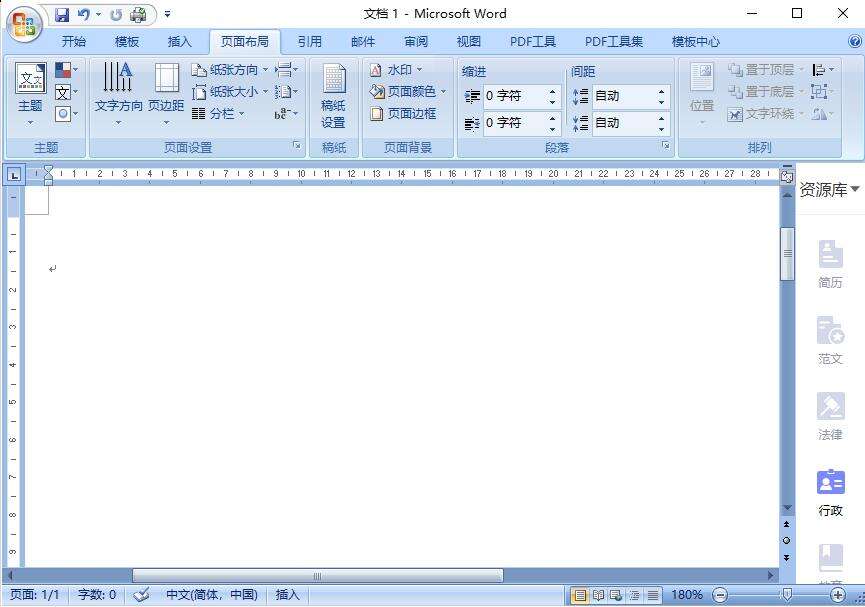Screen dimensions: 865x607
Task: Open the Office button menu
Action: pos(25,24)
